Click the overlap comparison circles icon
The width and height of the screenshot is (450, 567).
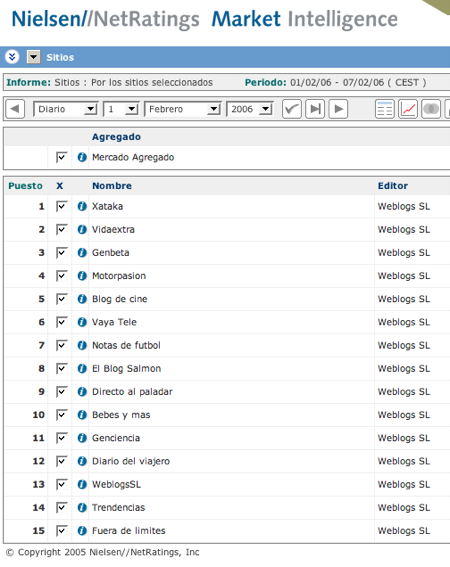431,109
